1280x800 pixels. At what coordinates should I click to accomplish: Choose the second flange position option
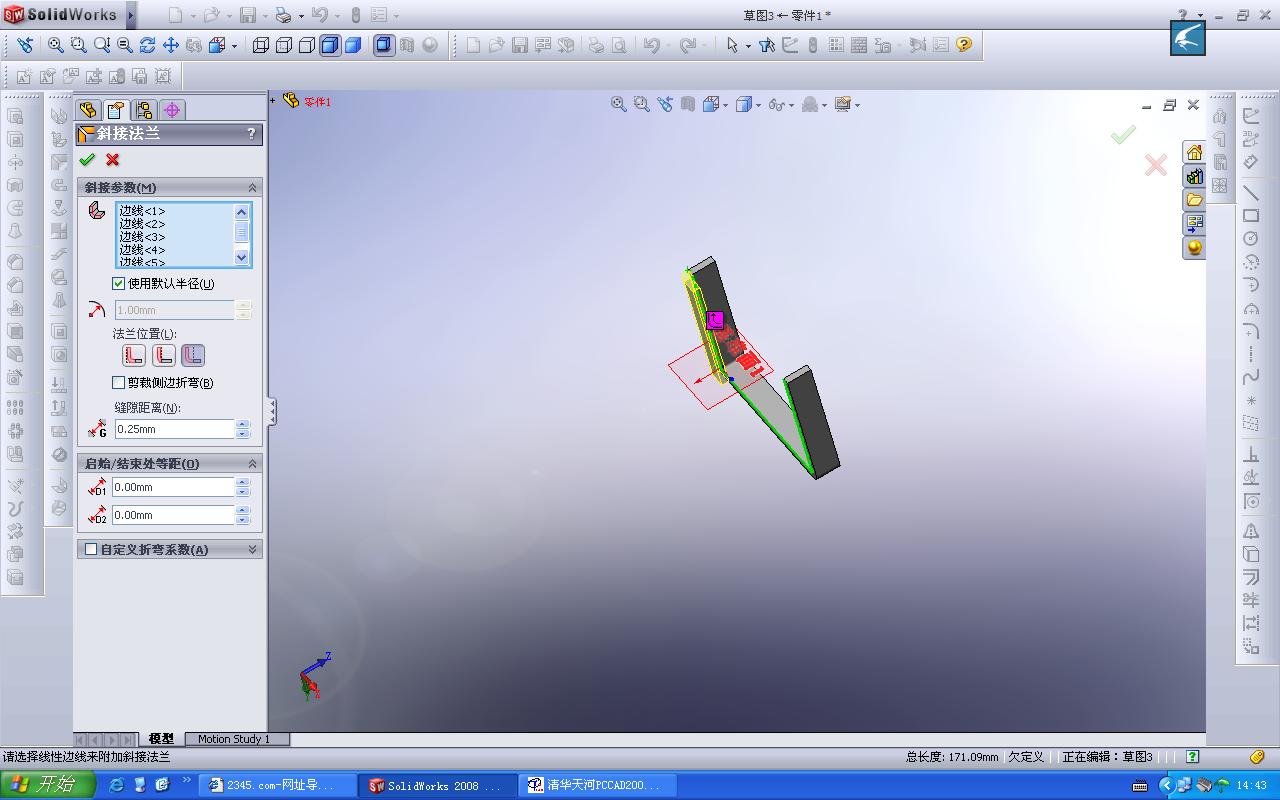coord(163,355)
